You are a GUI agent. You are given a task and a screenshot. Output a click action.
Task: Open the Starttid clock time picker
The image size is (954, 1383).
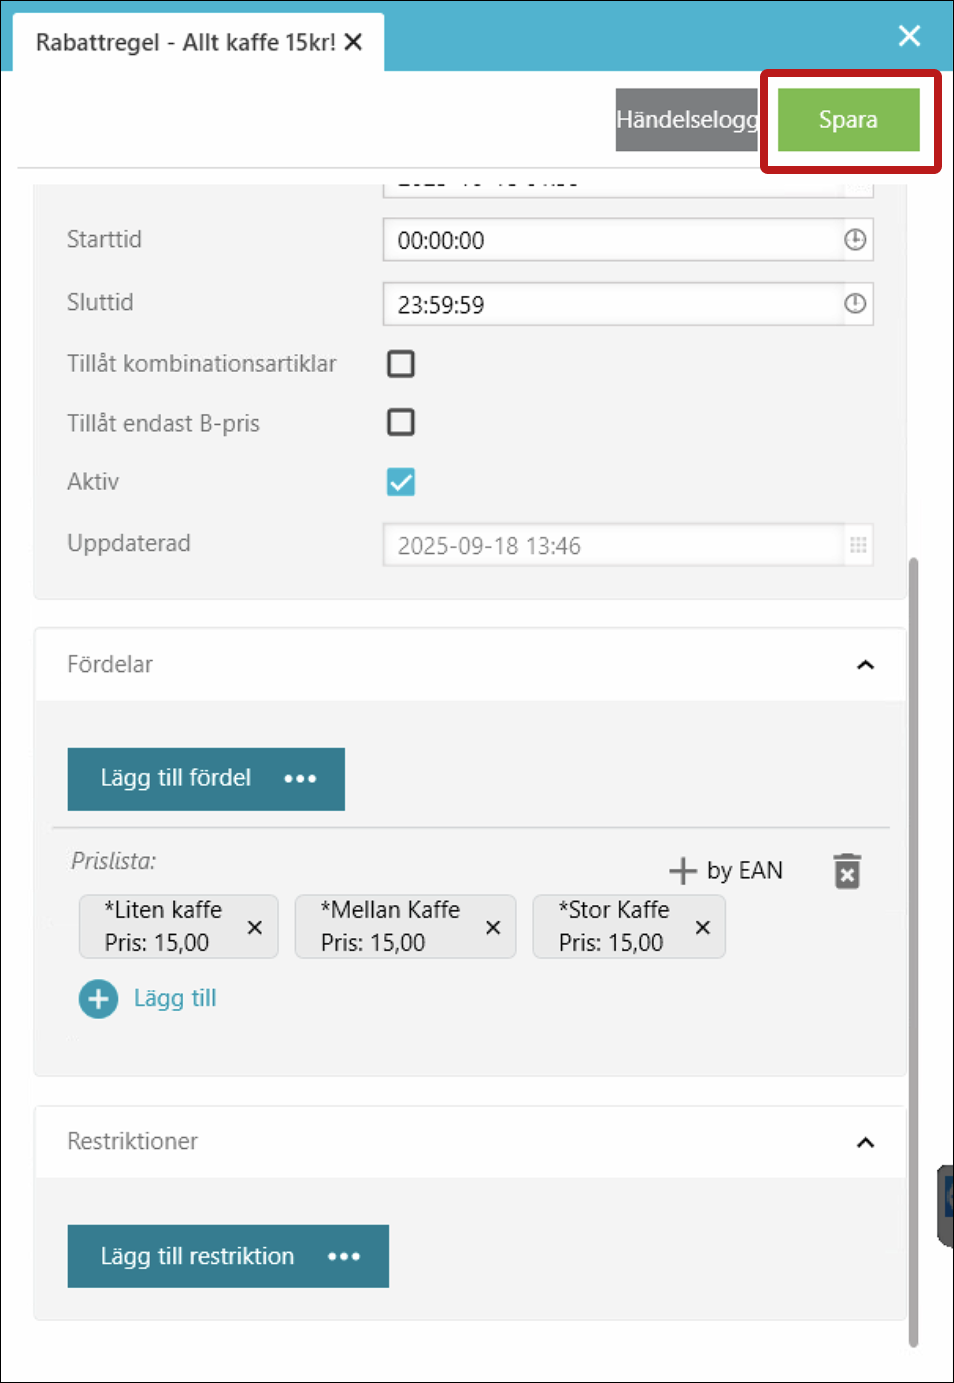[855, 240]
